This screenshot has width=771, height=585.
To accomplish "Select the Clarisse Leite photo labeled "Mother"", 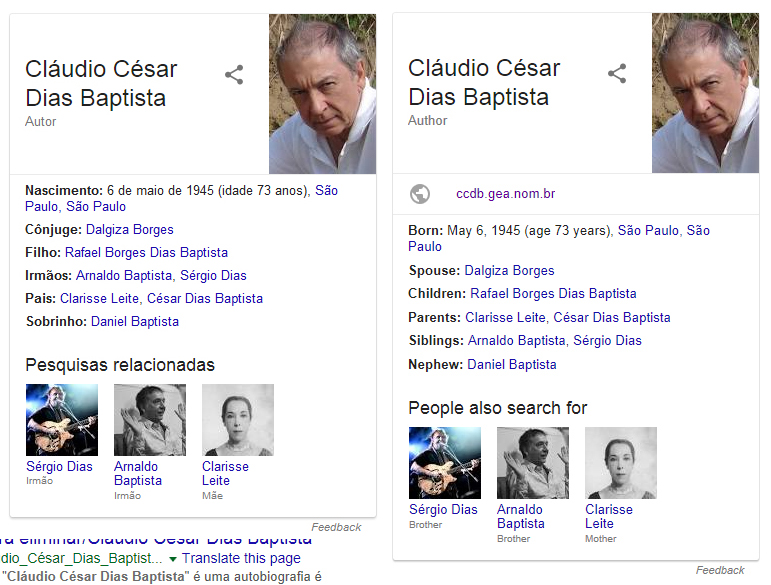I will (621, 463).
